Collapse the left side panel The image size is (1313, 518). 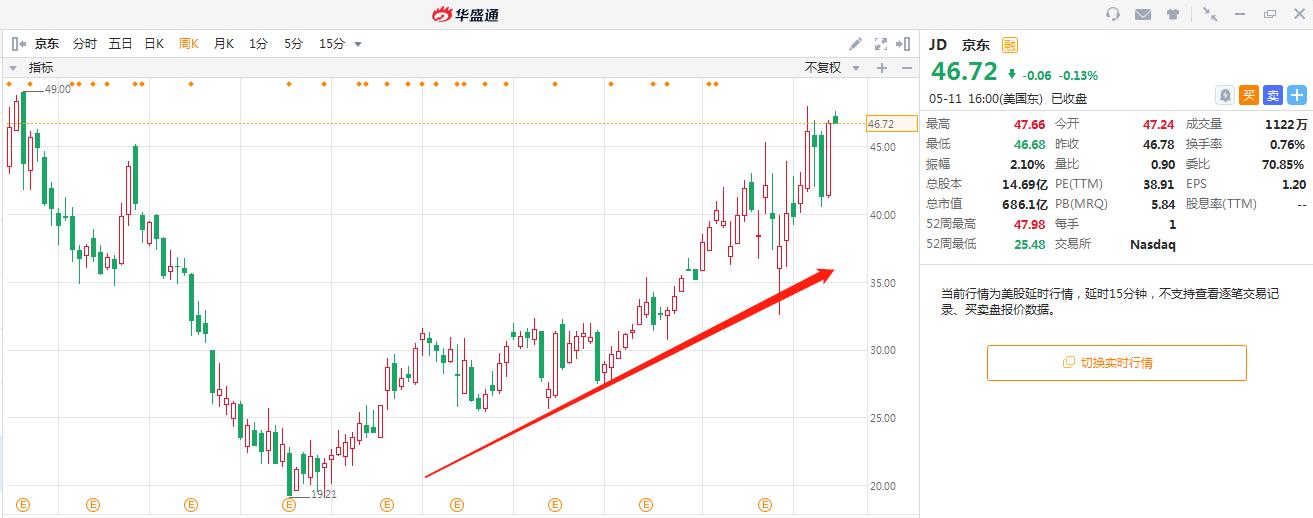18,44
